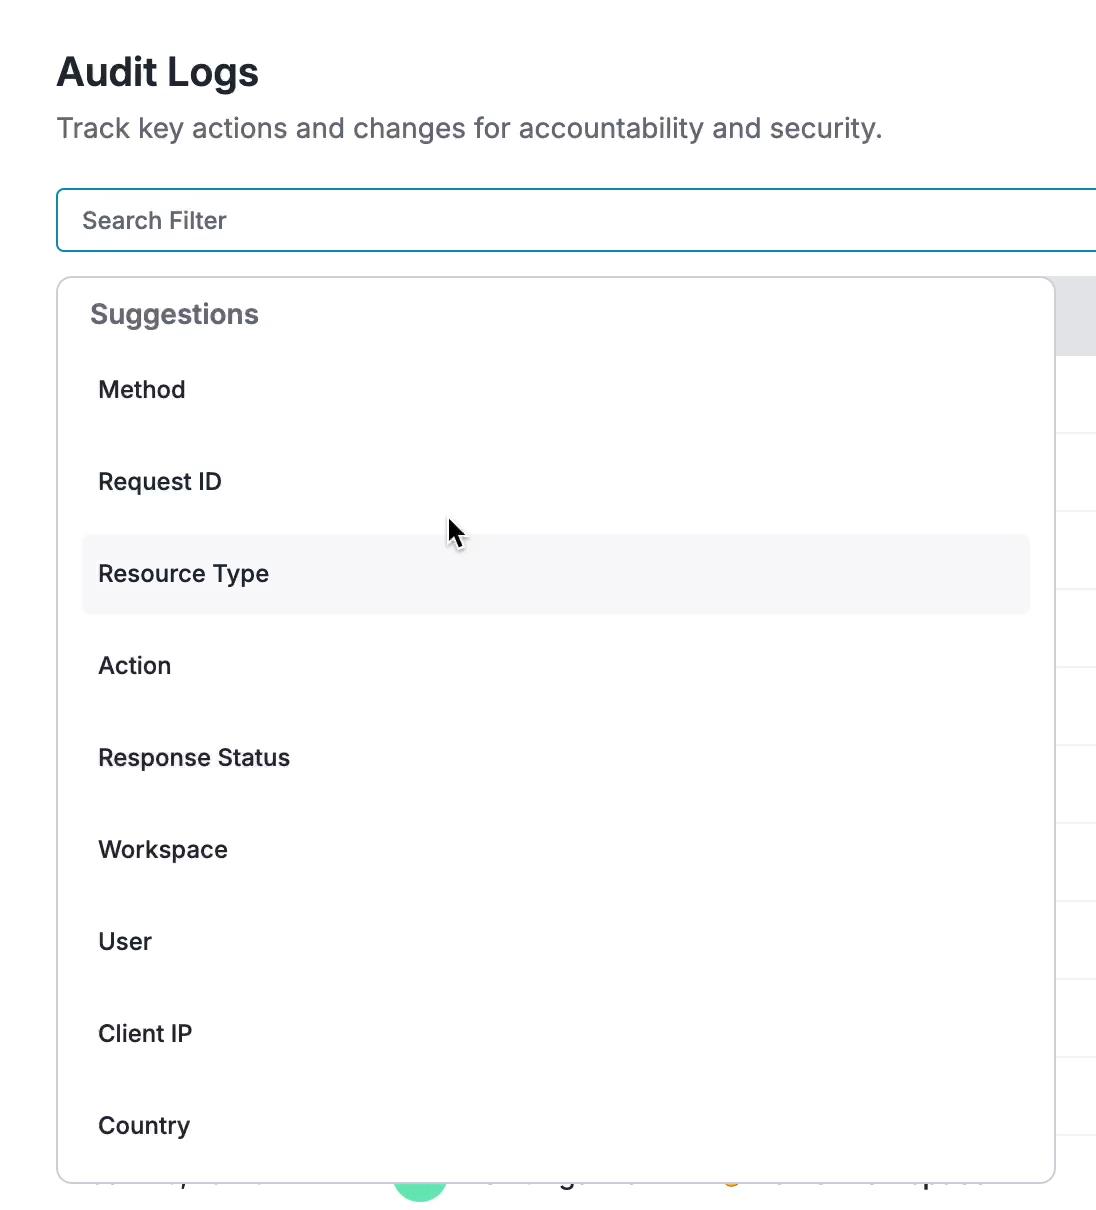Focus the Search Filter input field
The height and width of the screenshot is (1210, 1096).
pyautogui.click(x=576, y=220)
